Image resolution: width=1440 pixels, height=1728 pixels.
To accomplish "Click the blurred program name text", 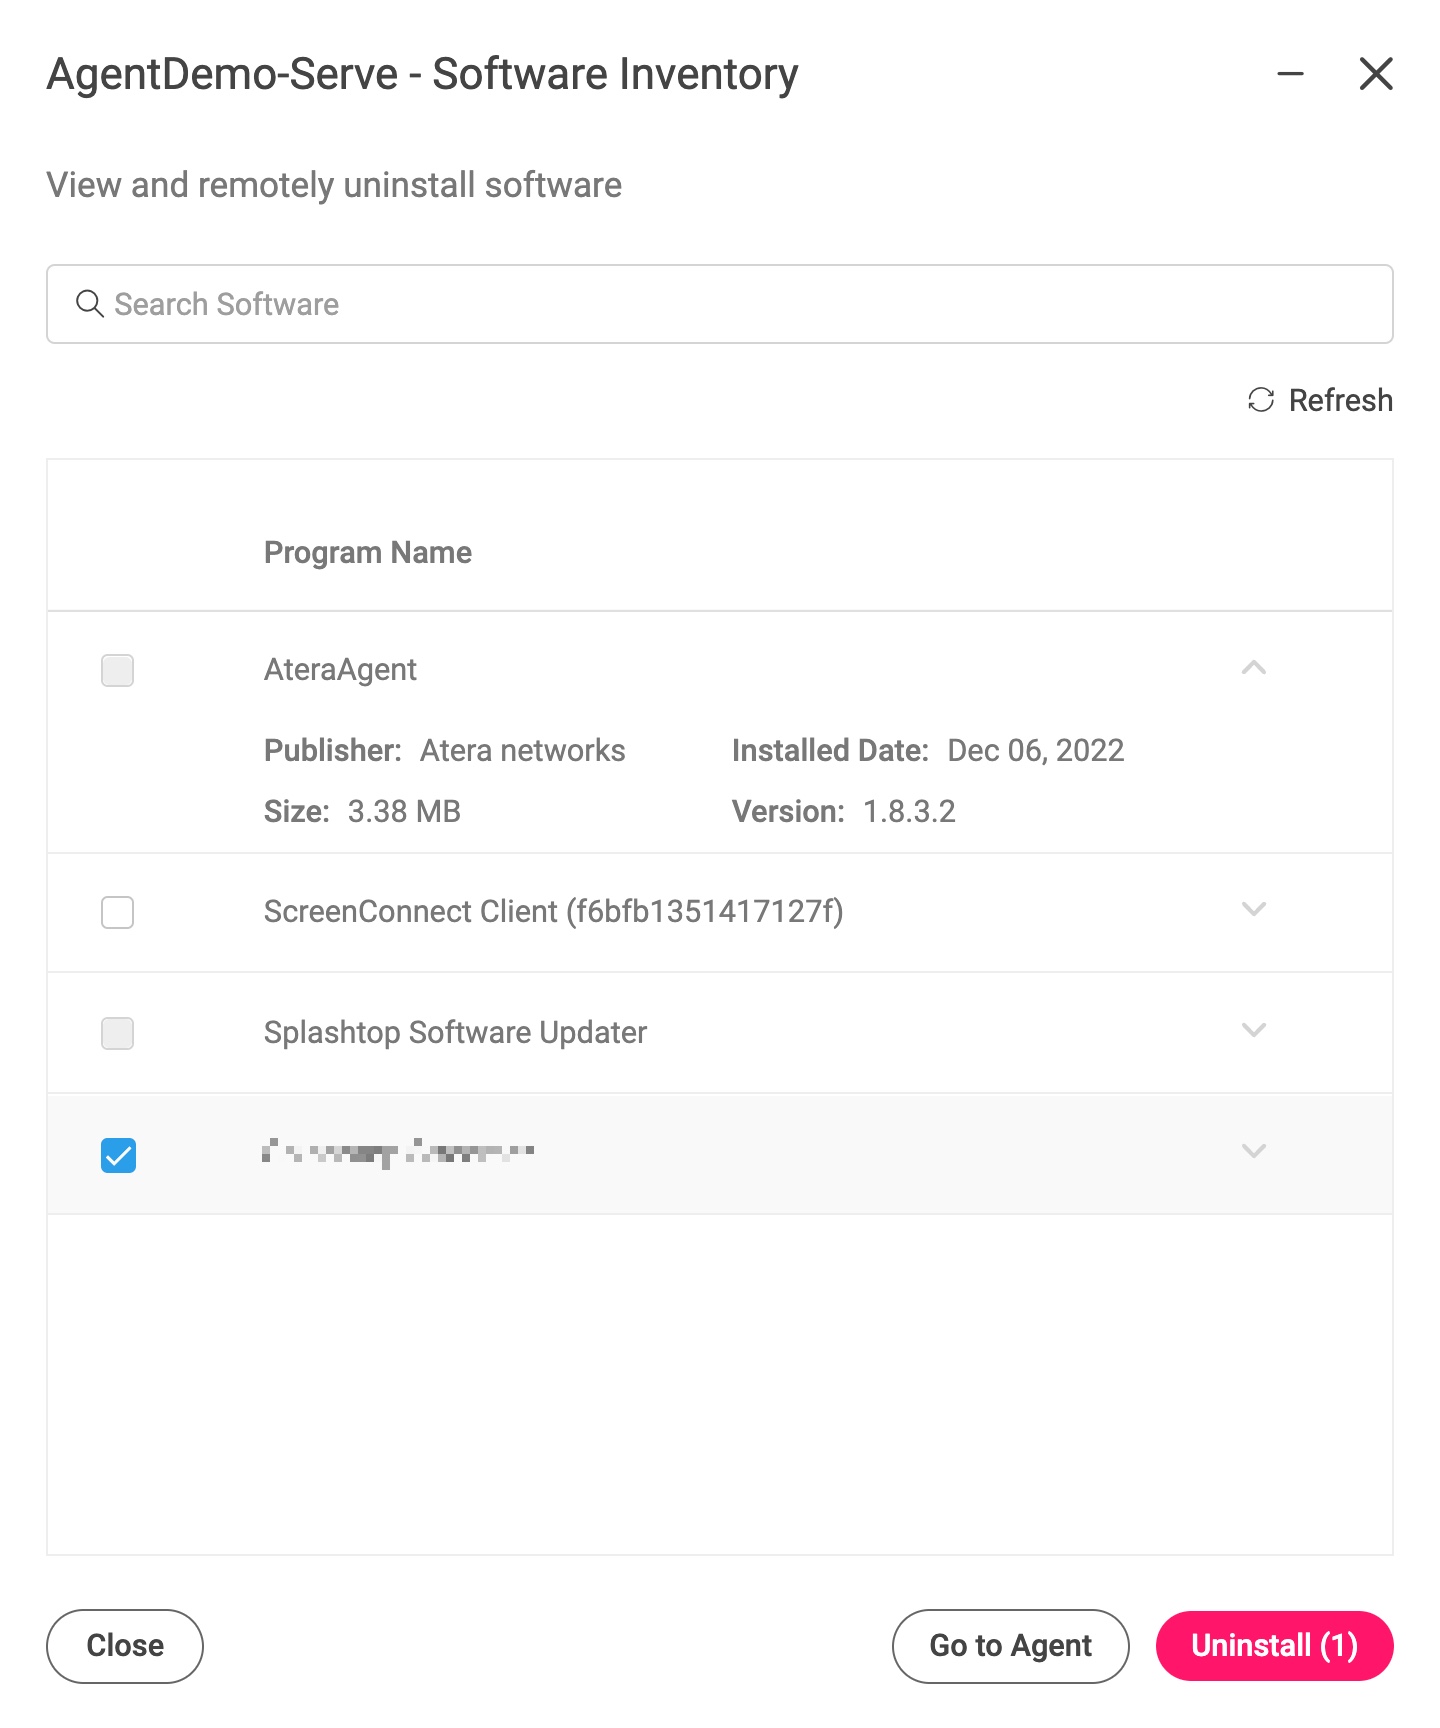I will [398, 1153].
